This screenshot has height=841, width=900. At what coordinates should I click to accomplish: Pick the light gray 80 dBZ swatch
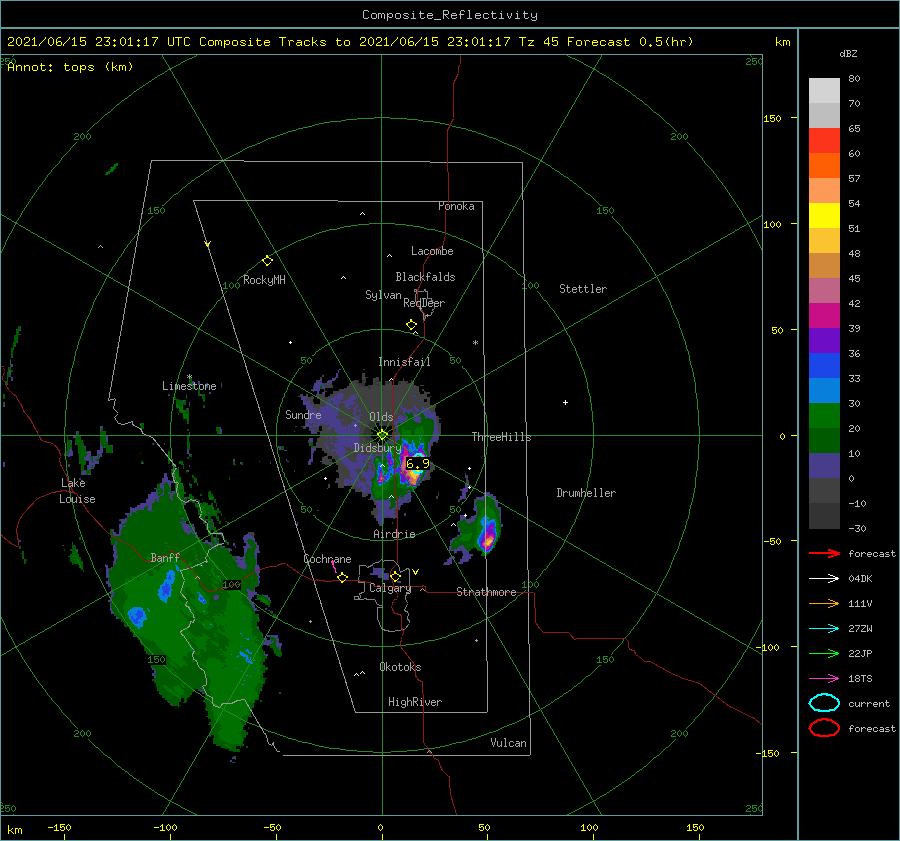tap(824, 90)
